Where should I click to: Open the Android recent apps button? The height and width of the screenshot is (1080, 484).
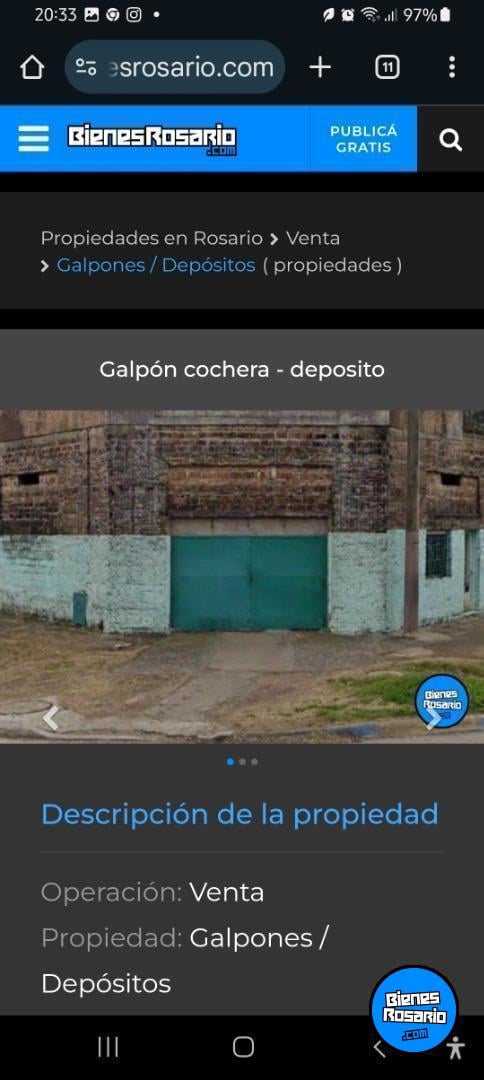click(108, 1047)
